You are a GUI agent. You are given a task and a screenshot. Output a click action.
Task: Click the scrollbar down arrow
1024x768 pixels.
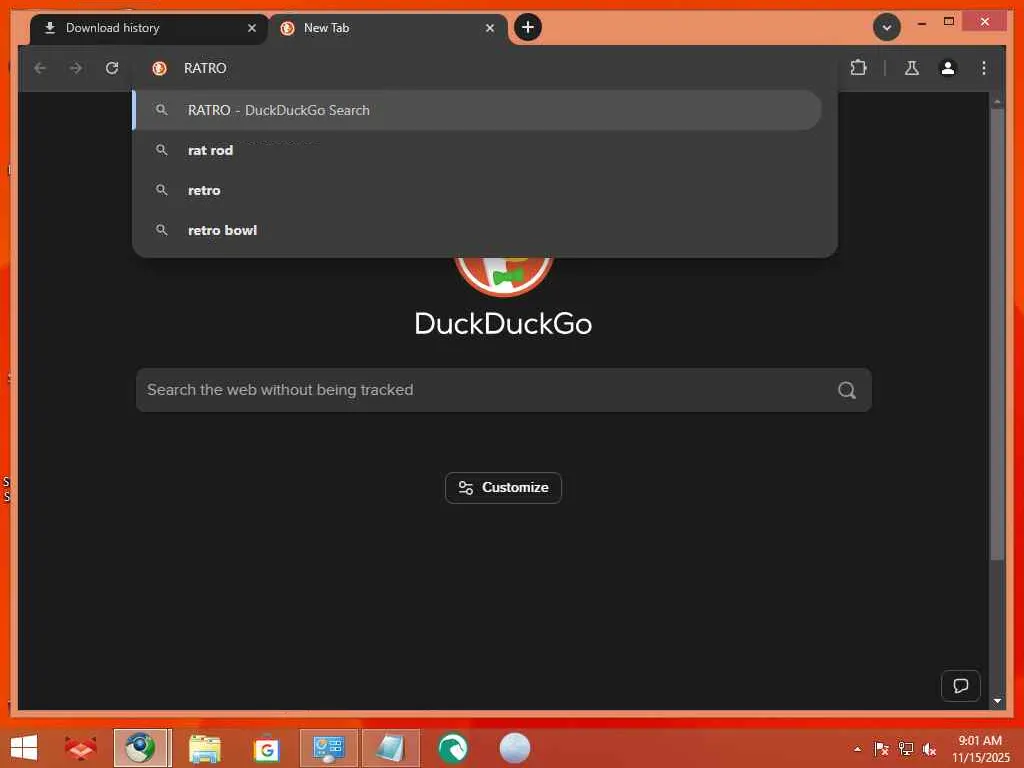(997, 701)
